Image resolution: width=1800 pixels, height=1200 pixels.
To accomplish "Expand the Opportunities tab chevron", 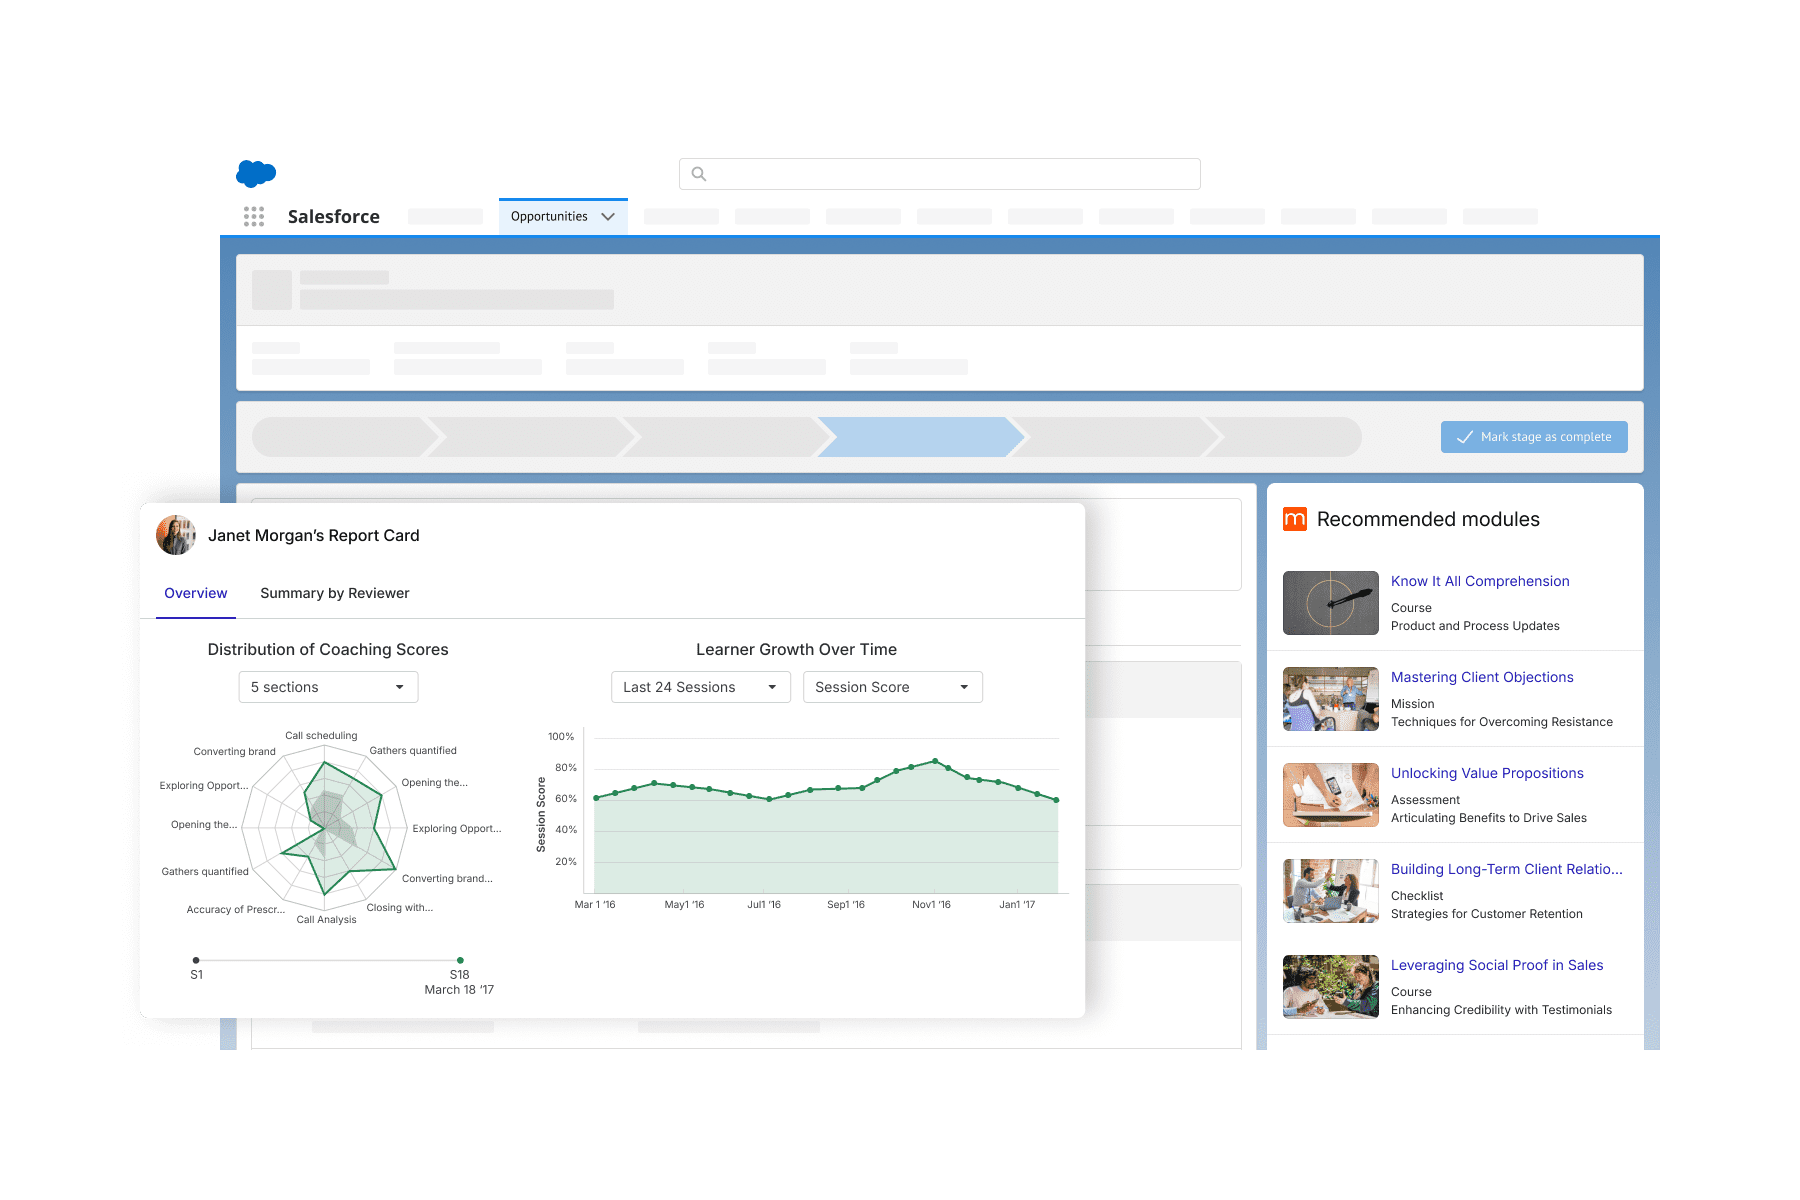I will tap(608, 216).
